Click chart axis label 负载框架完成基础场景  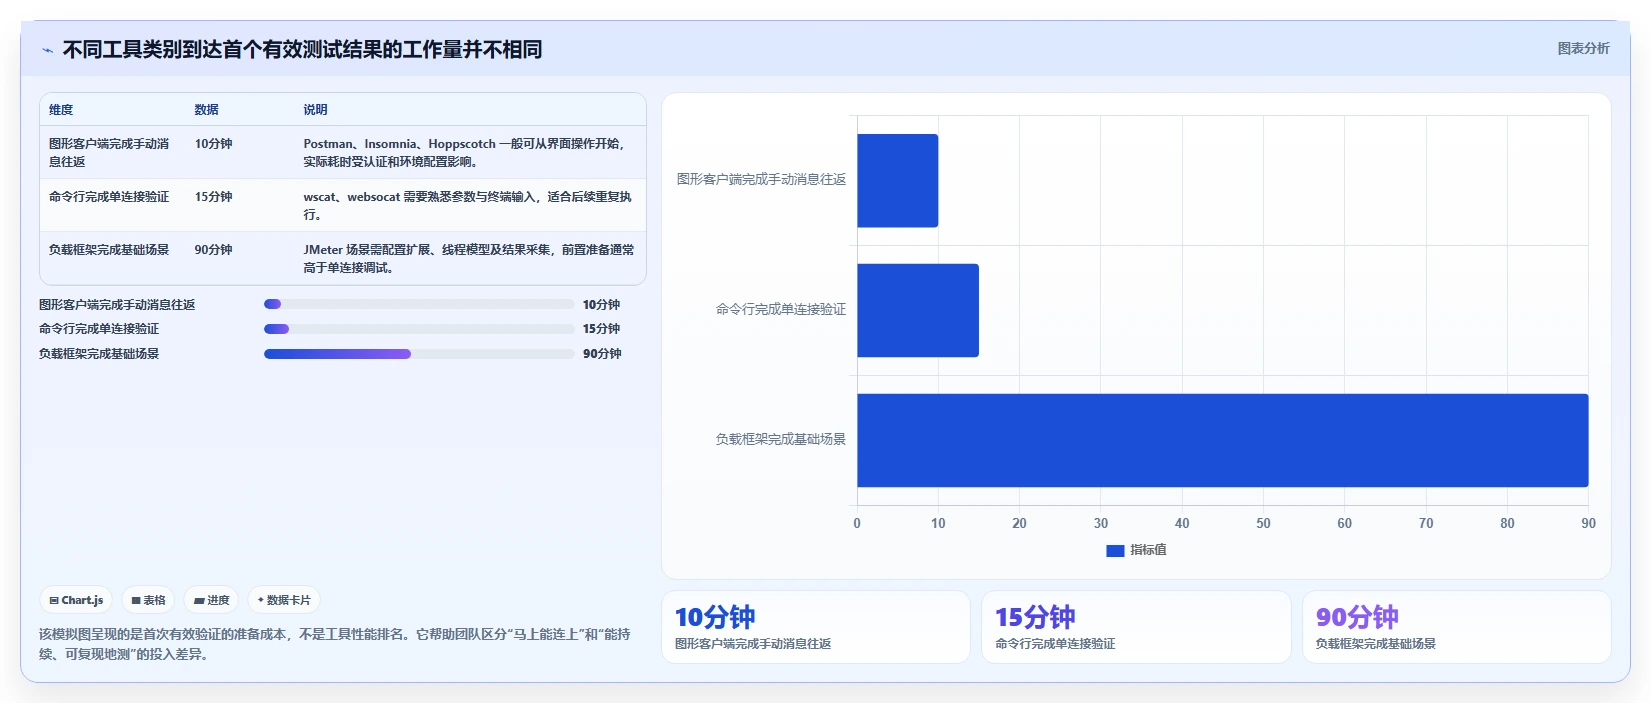pyautogui.click(x=780, y=439)
